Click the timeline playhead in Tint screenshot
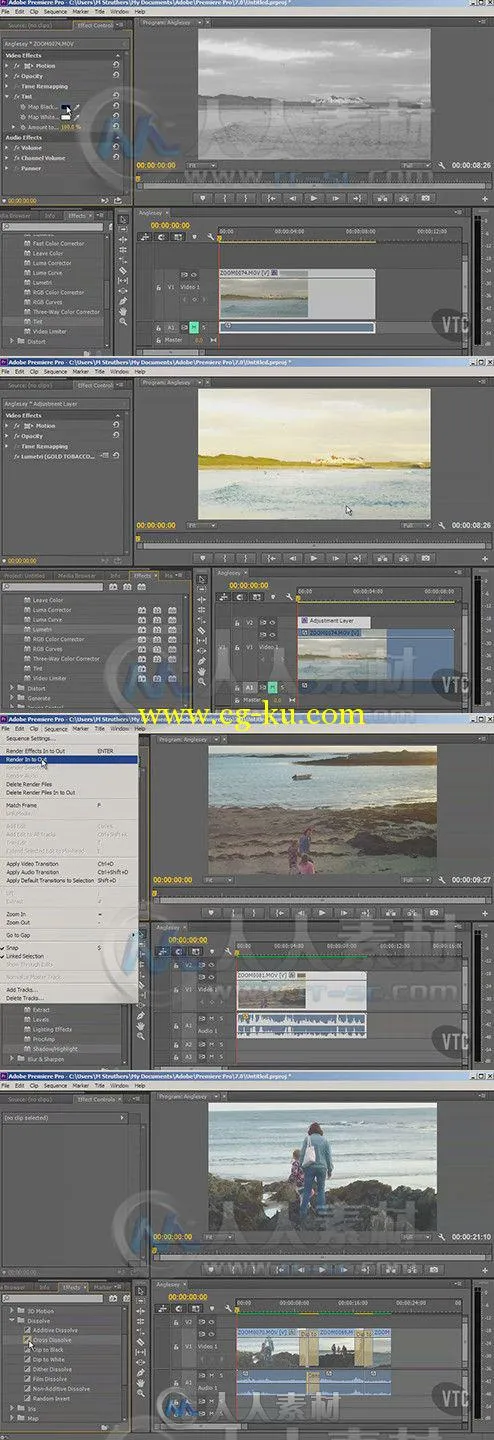Image resolution: width=494 pixels, height=1440 pixels. coord(220,240)
